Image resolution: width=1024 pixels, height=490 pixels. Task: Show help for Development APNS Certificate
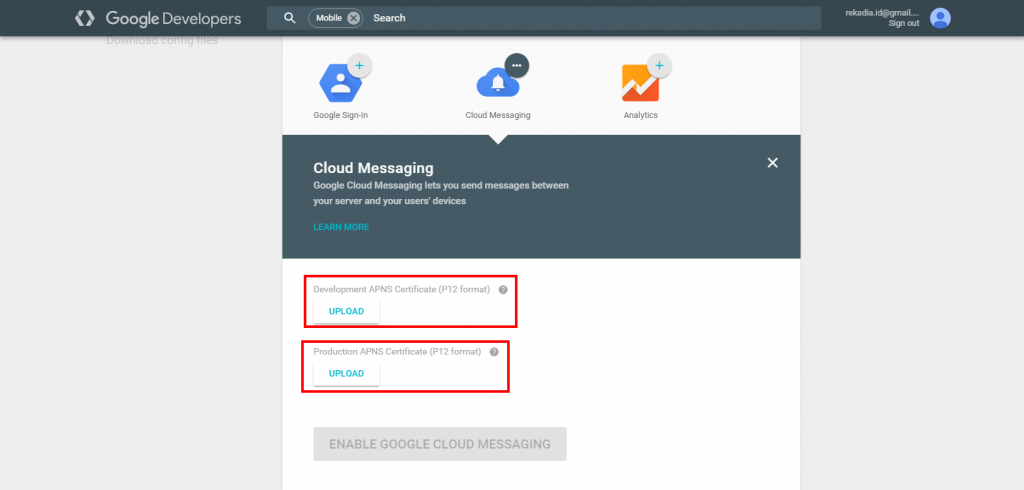(x=503, y=289)
